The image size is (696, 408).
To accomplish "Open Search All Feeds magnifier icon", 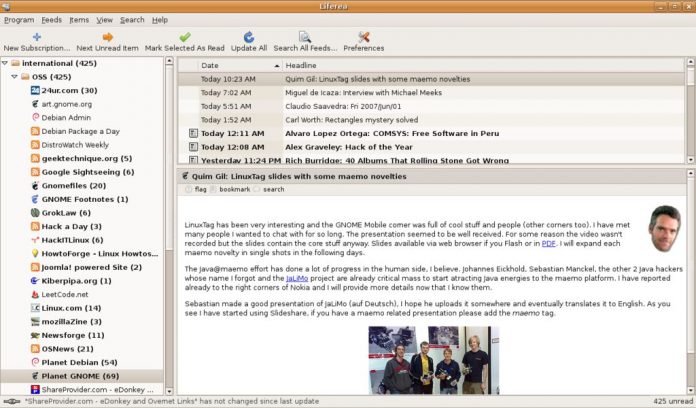I will [304, 37].
